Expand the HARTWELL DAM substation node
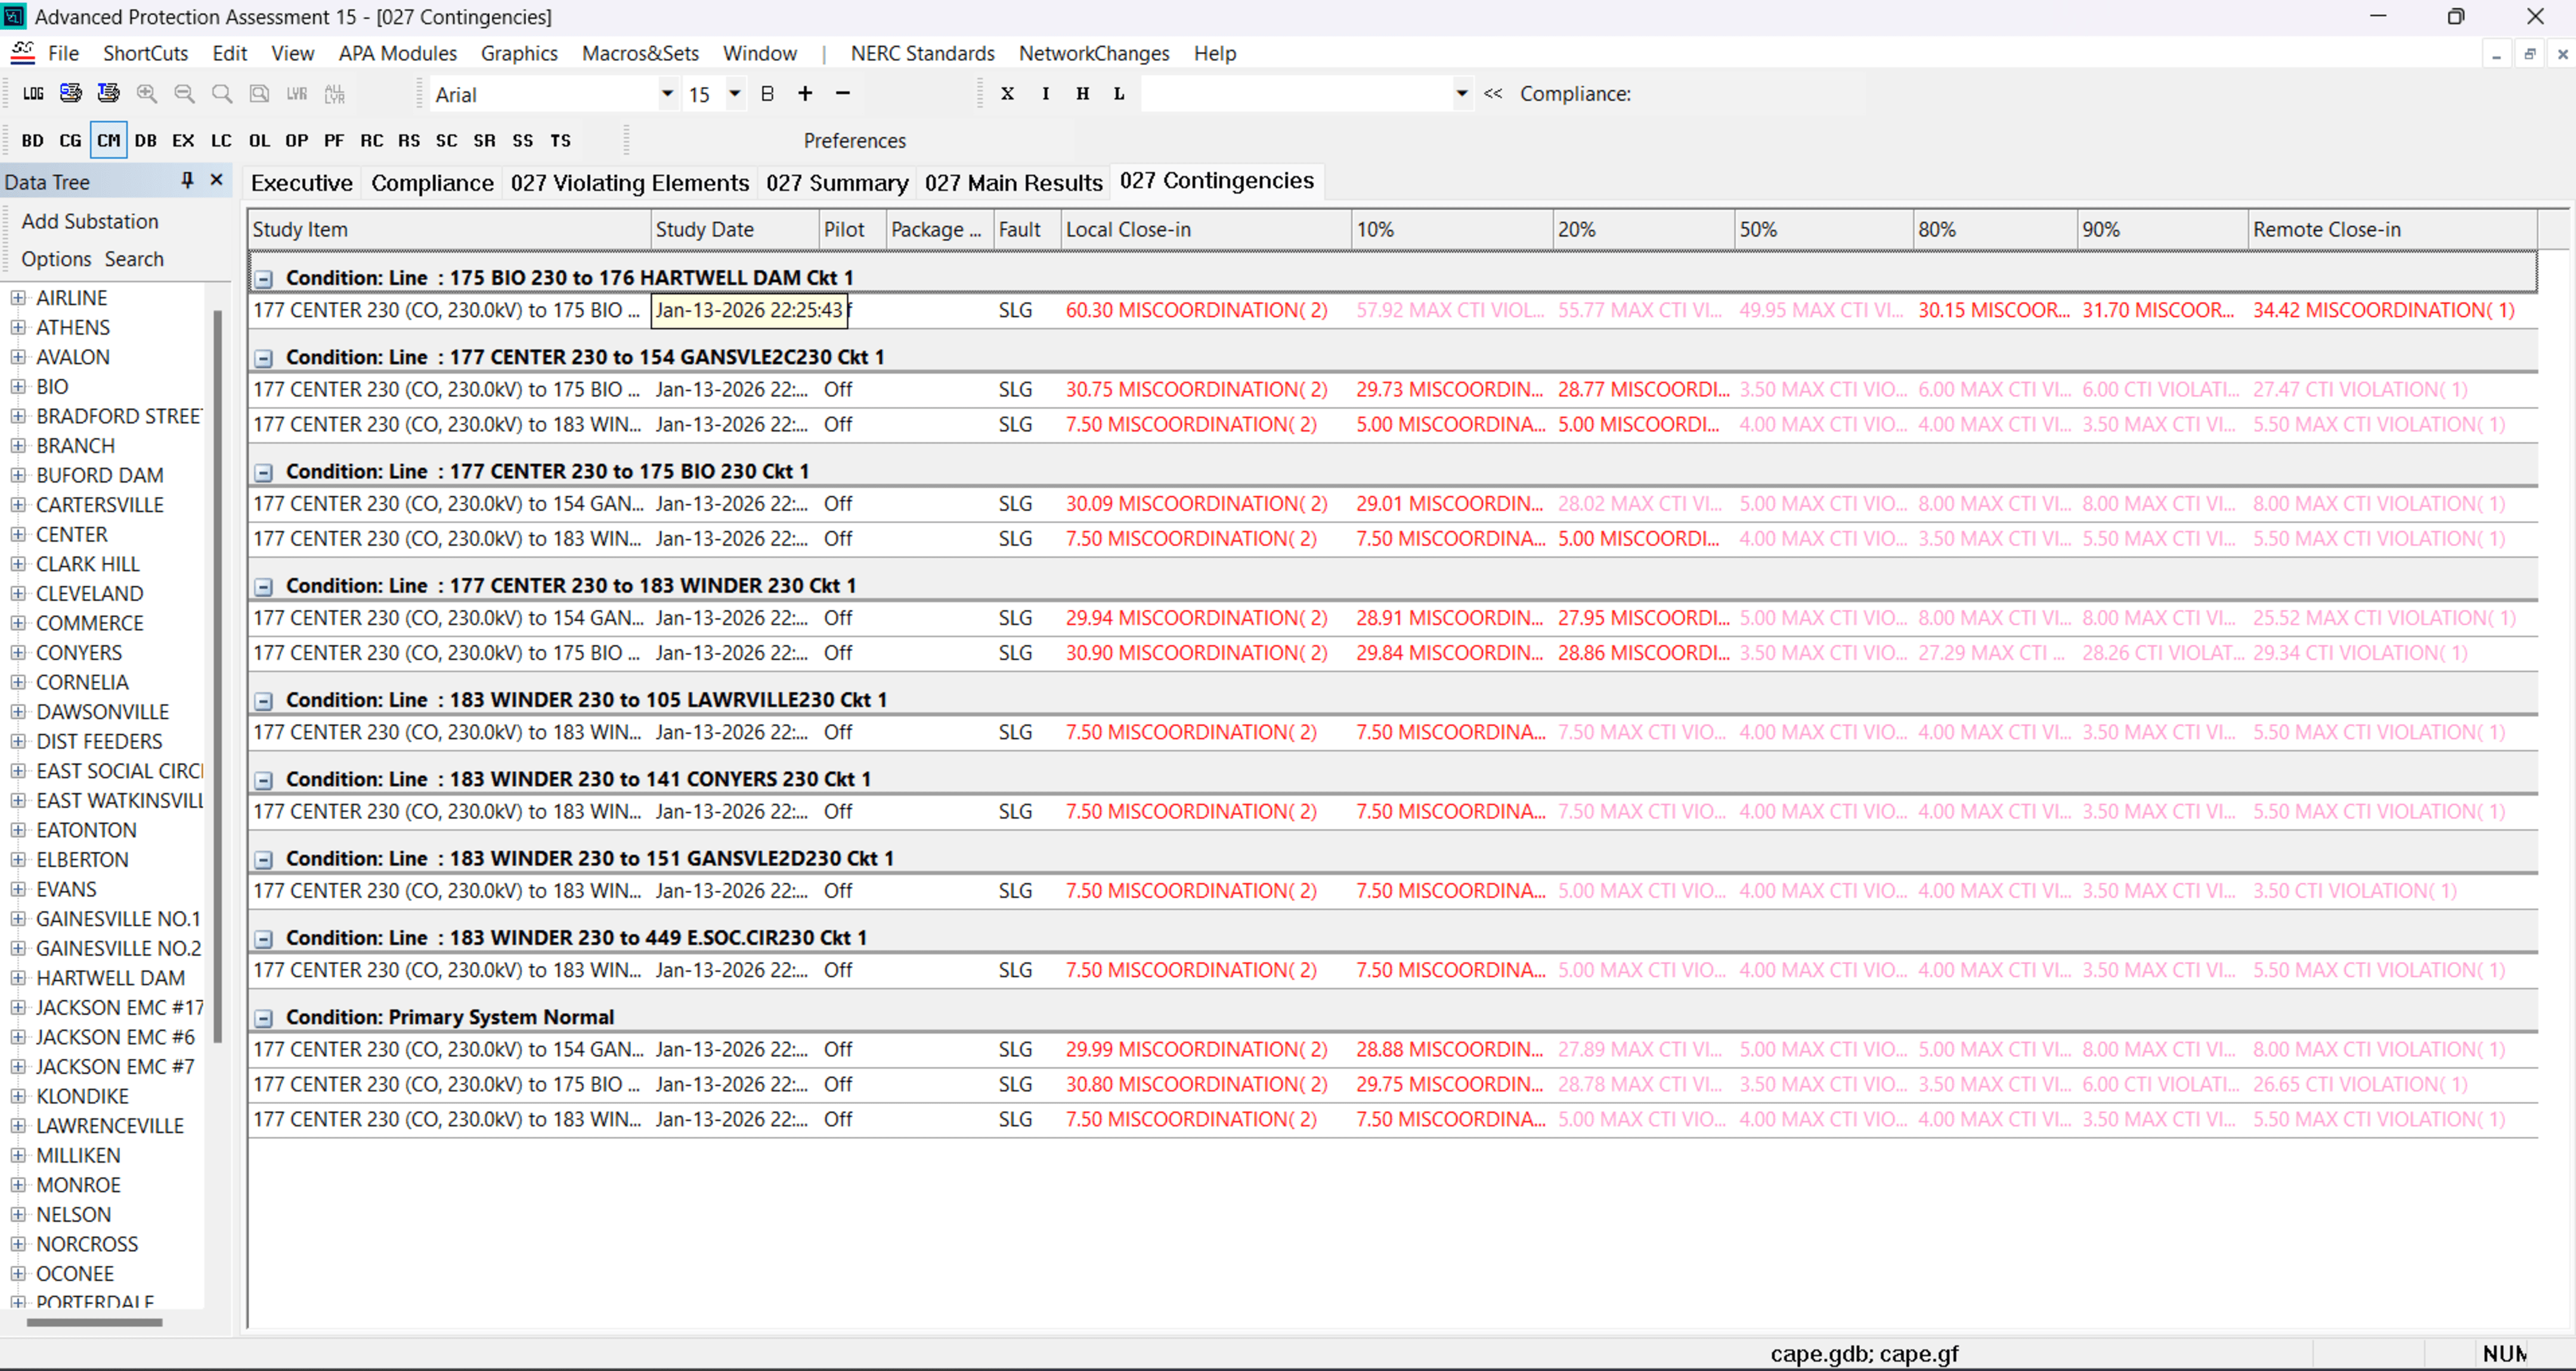 (x=18, y=978)
